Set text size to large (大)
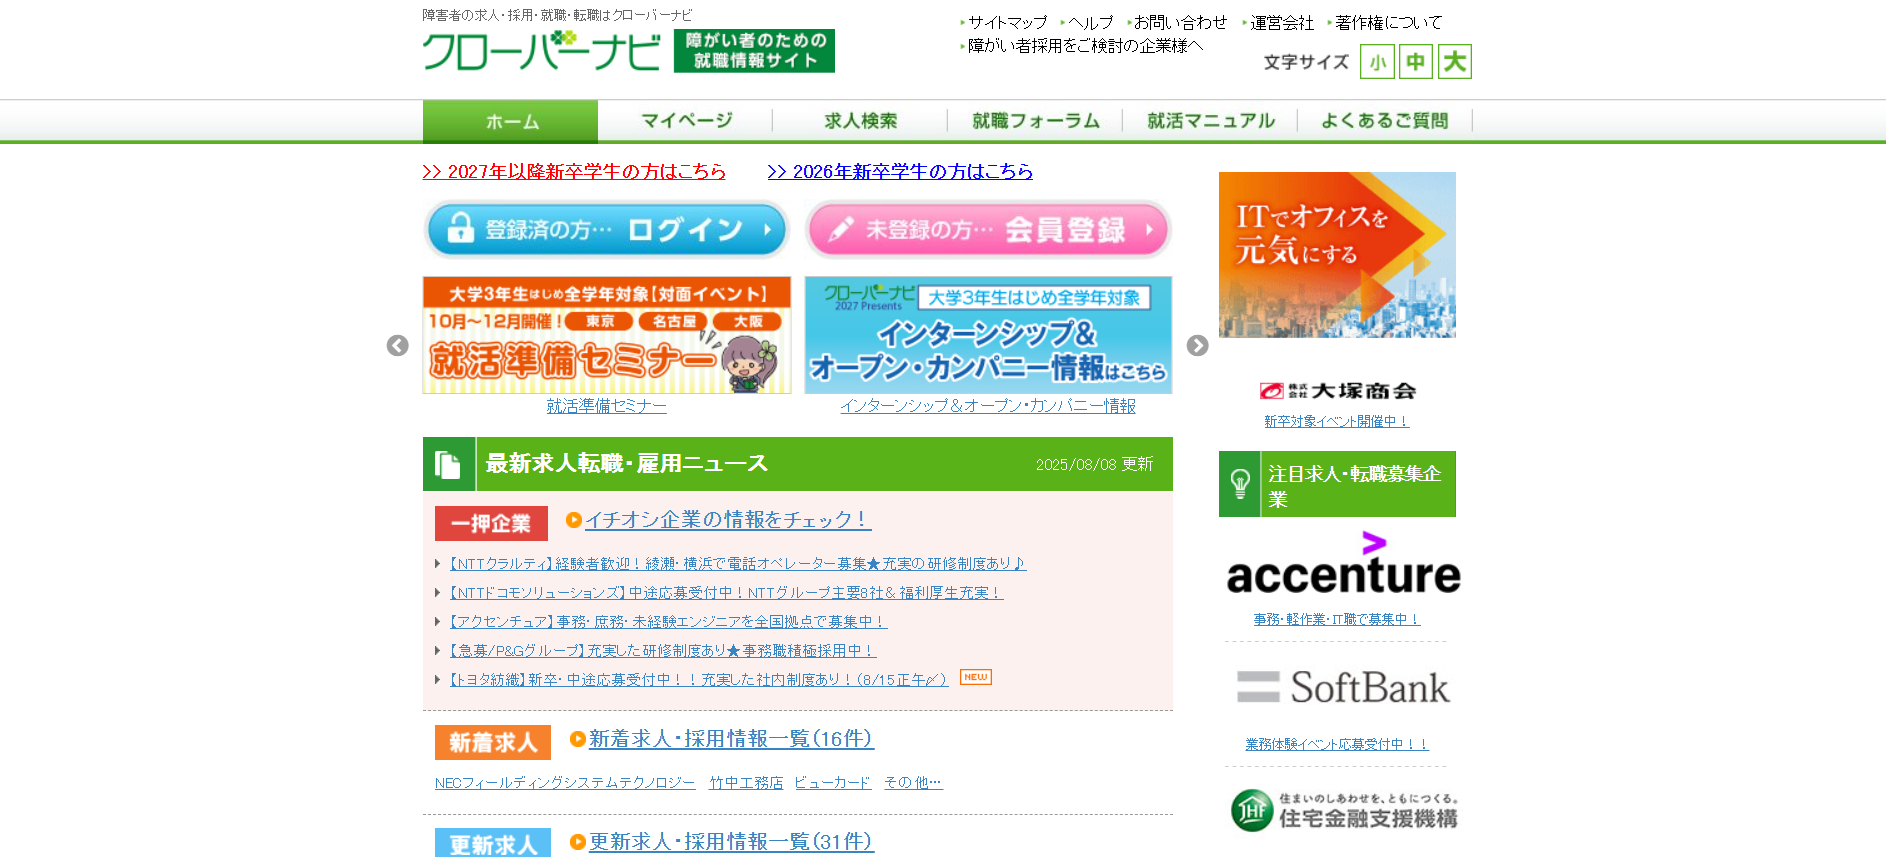Screen dimensions: 1886x857 point(1454,62)
